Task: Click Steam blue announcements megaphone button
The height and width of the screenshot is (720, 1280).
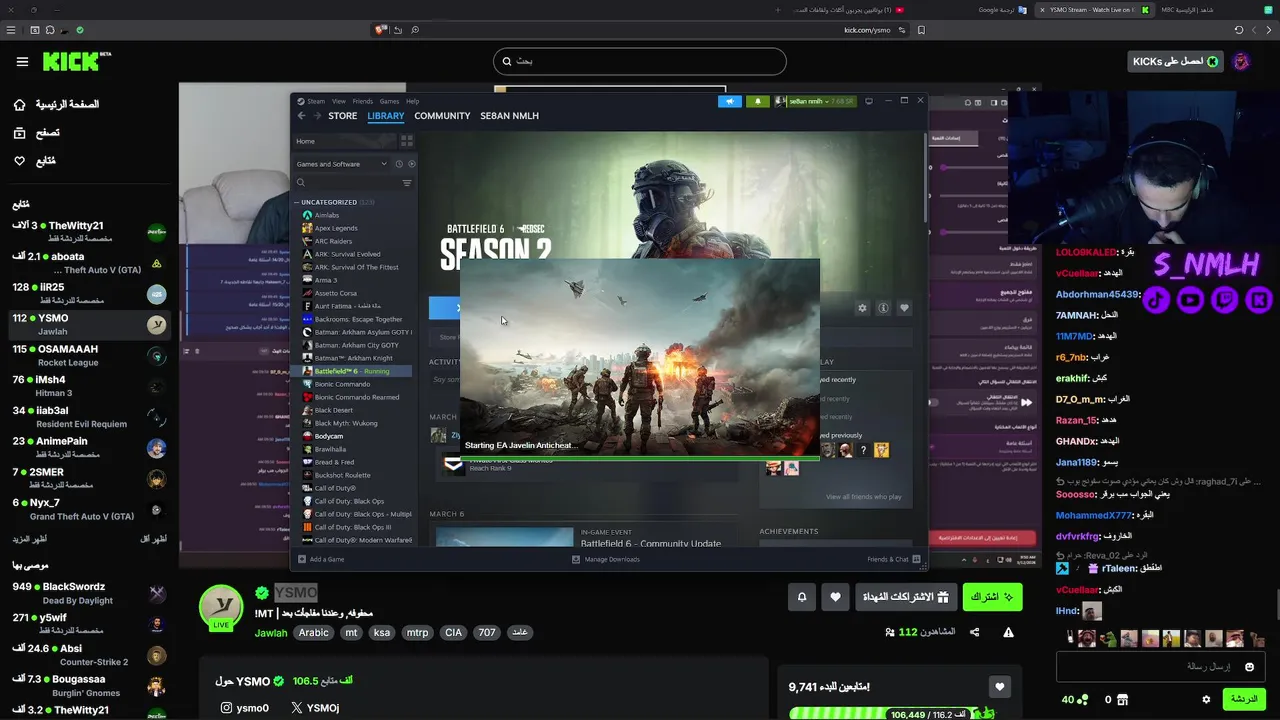Action: 730,101
